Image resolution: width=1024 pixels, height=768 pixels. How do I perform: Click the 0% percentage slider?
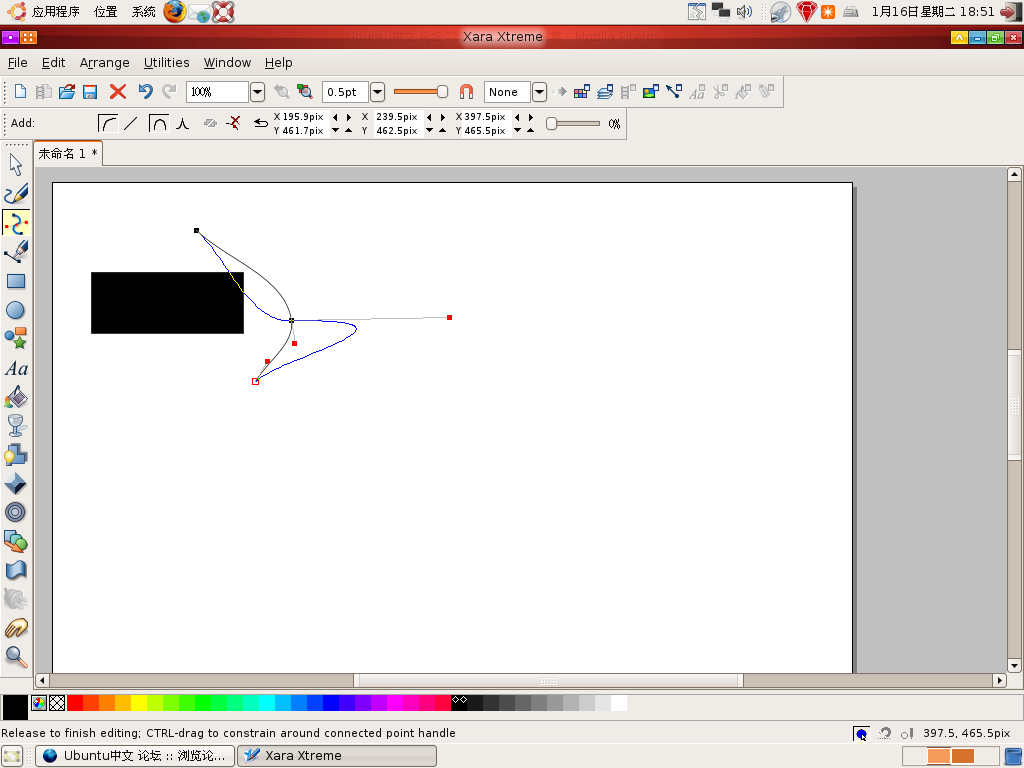click(x=573, y=123)
